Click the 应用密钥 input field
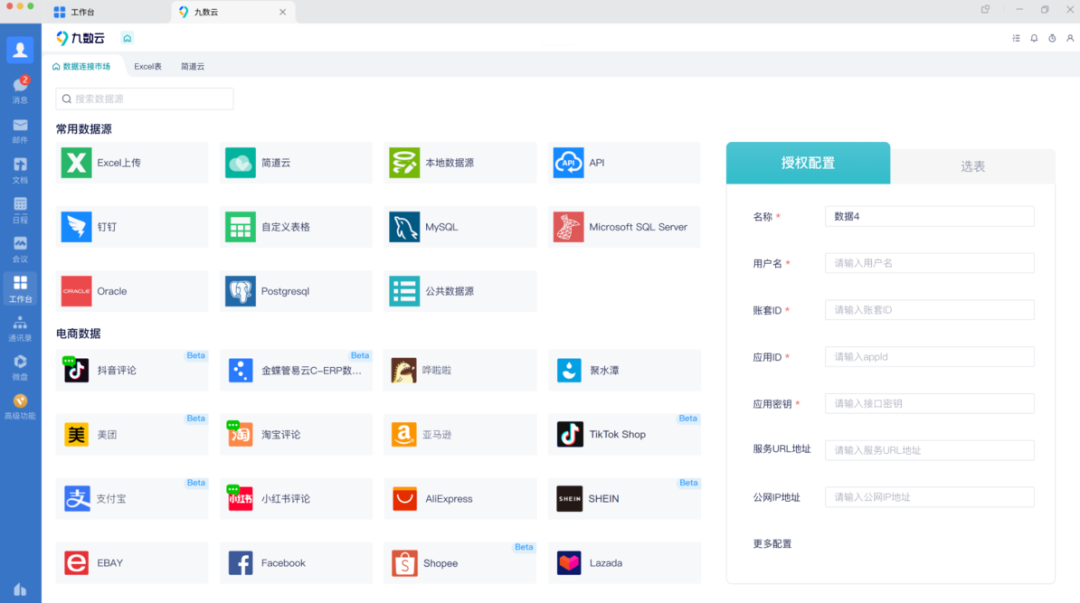This screenshot has width=1080, height=603. coord(929,403)
